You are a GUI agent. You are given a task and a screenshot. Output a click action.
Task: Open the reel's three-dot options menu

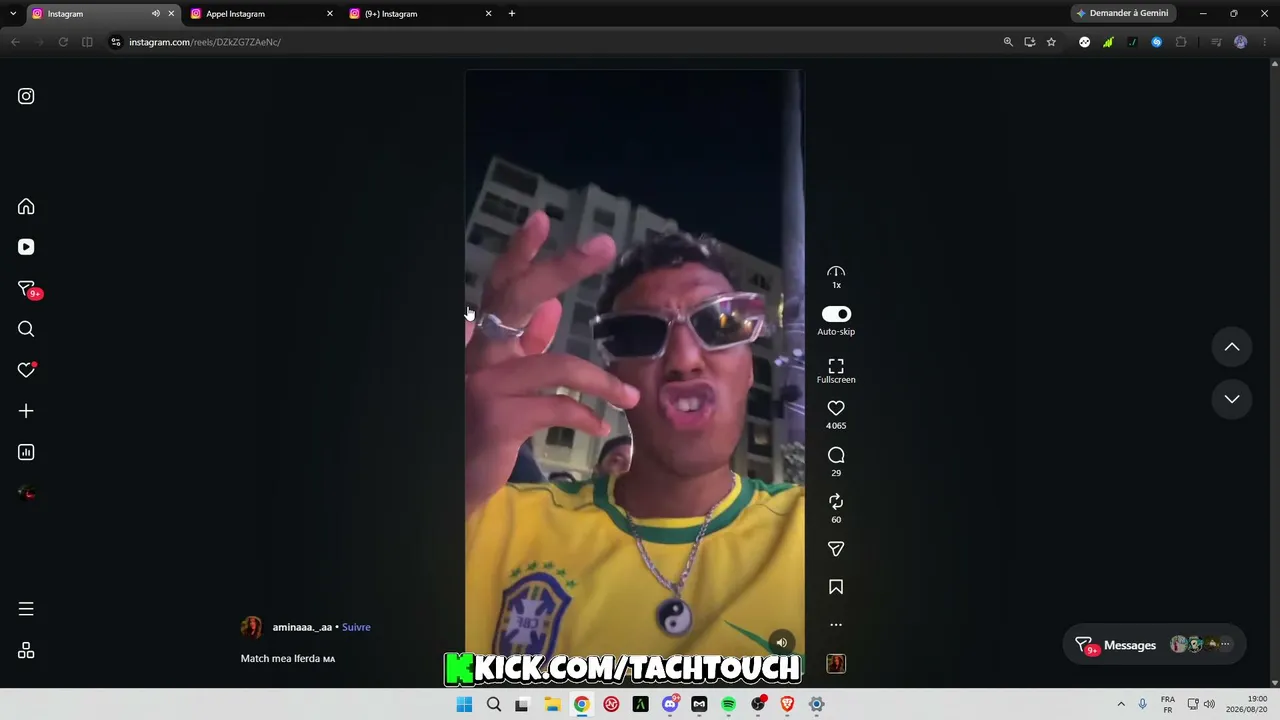point(836,625)
